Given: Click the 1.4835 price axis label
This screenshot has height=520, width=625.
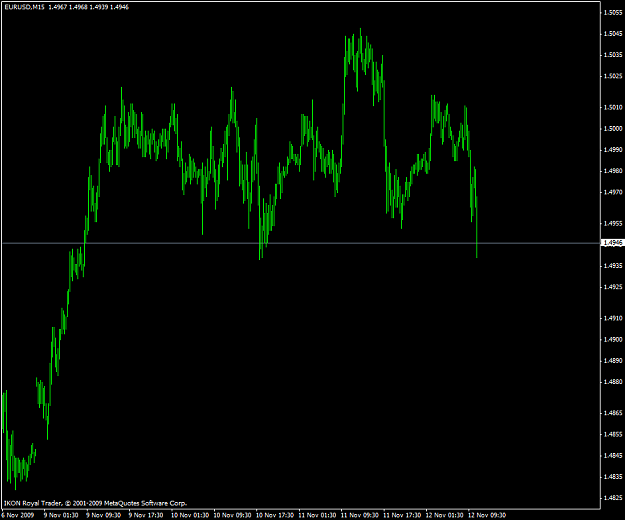Looking at the screenshot, I should (x=613, y=477).
